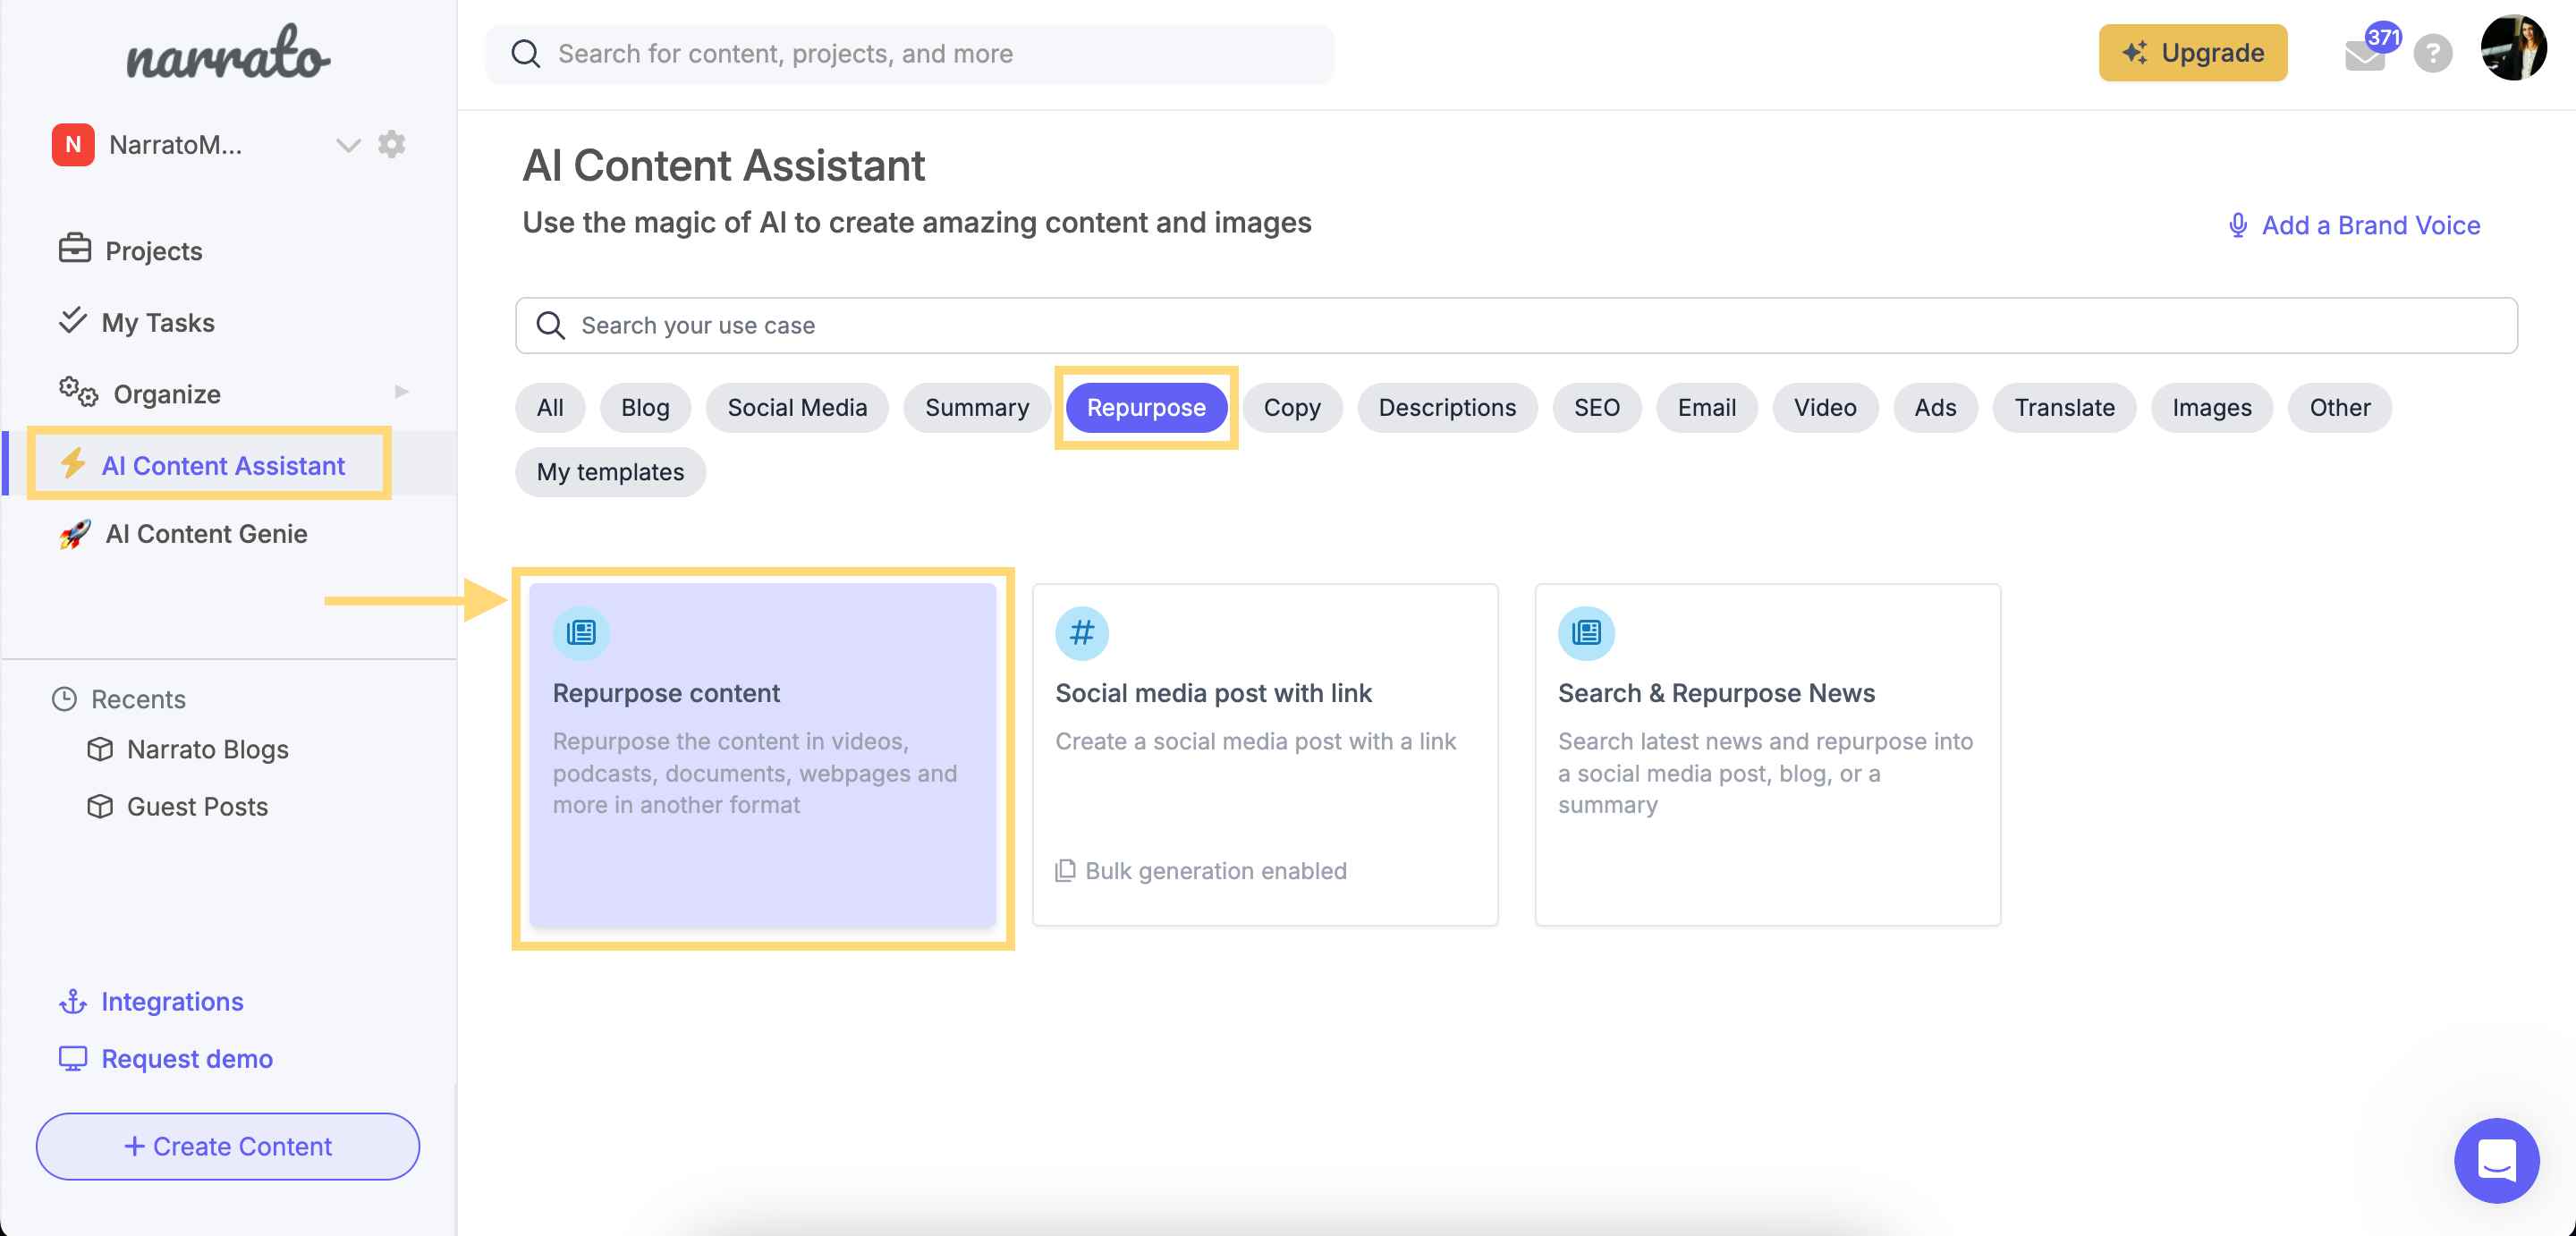Select the Social Media filter tab

(797, 407)
